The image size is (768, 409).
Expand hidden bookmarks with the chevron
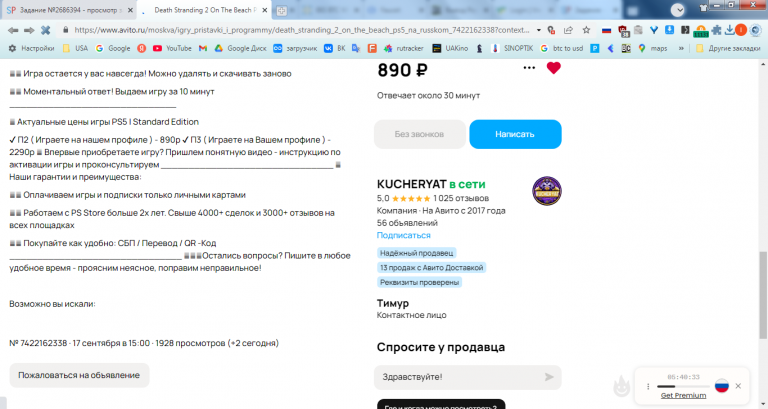pyautogui.click(x=681, y=48)
